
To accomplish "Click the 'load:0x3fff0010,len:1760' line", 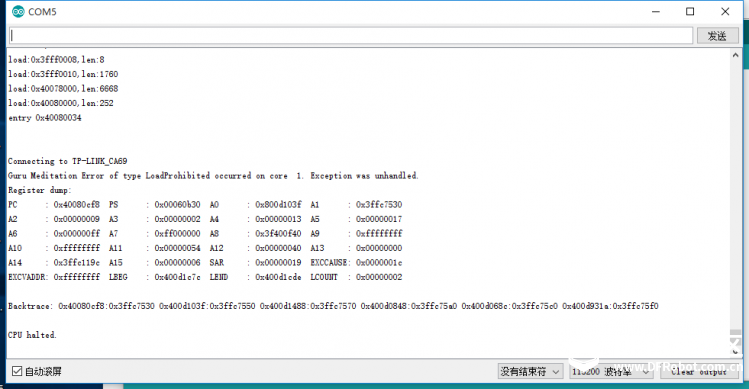I will pos(63,74).
